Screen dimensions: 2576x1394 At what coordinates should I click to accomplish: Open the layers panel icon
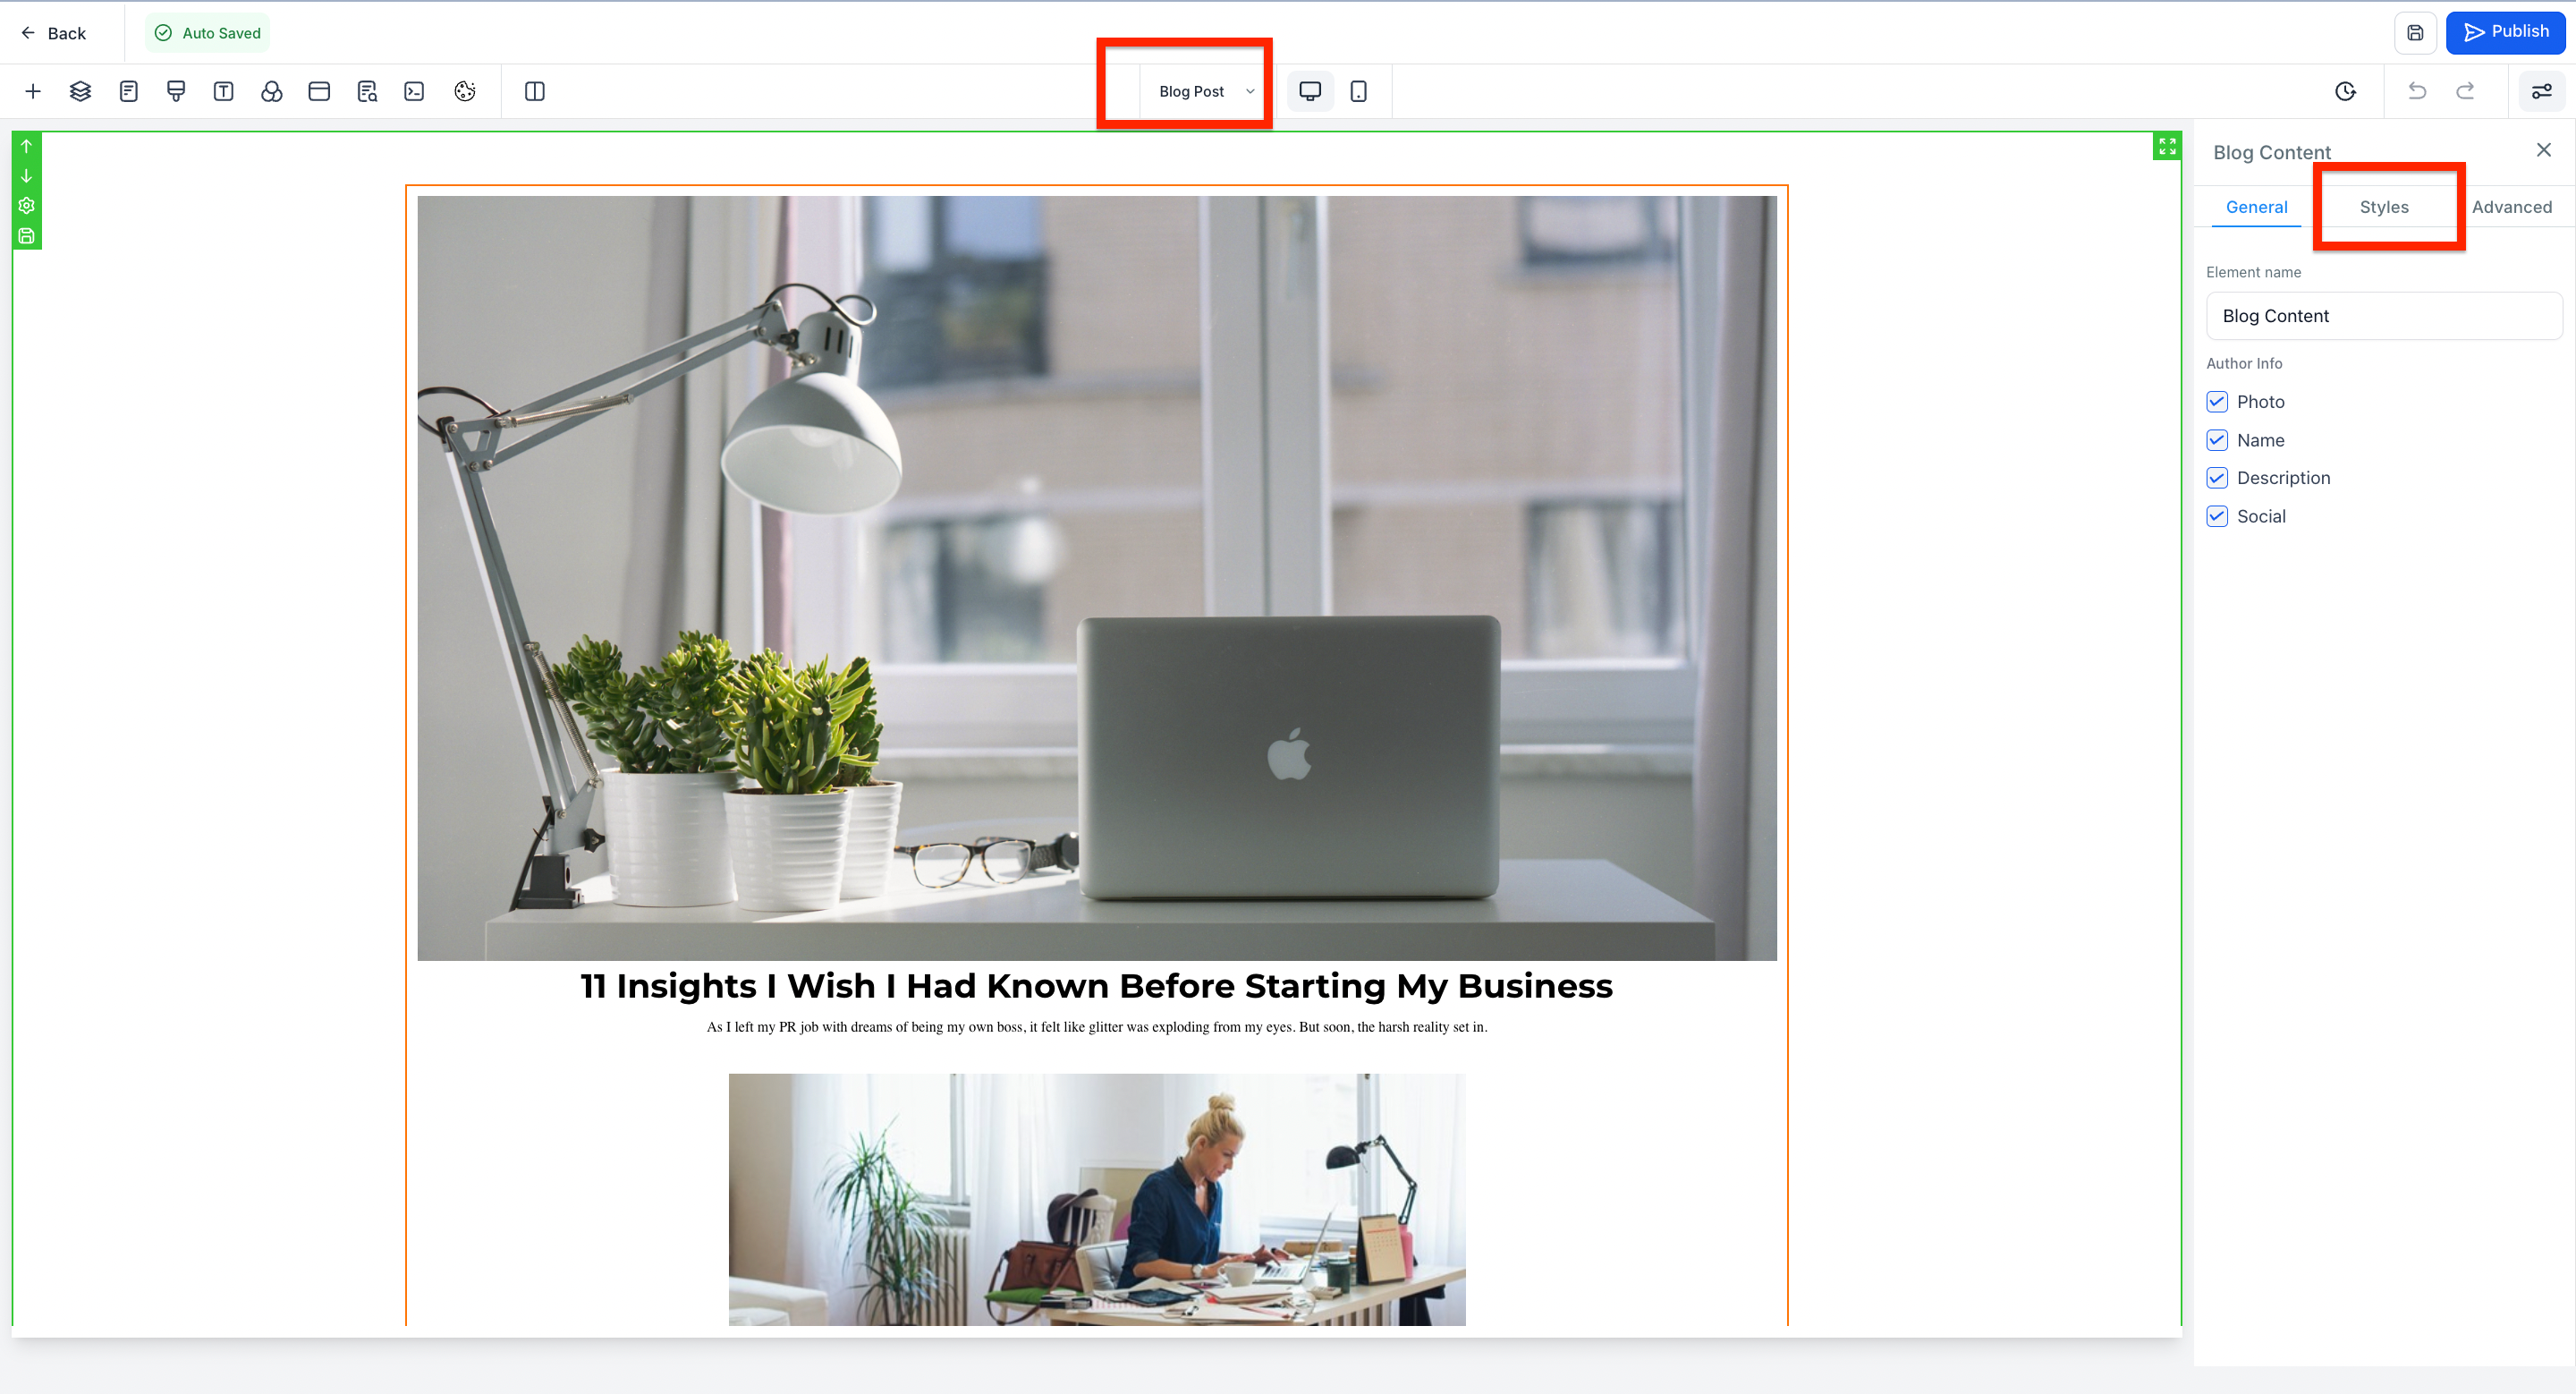coord(80,91)
